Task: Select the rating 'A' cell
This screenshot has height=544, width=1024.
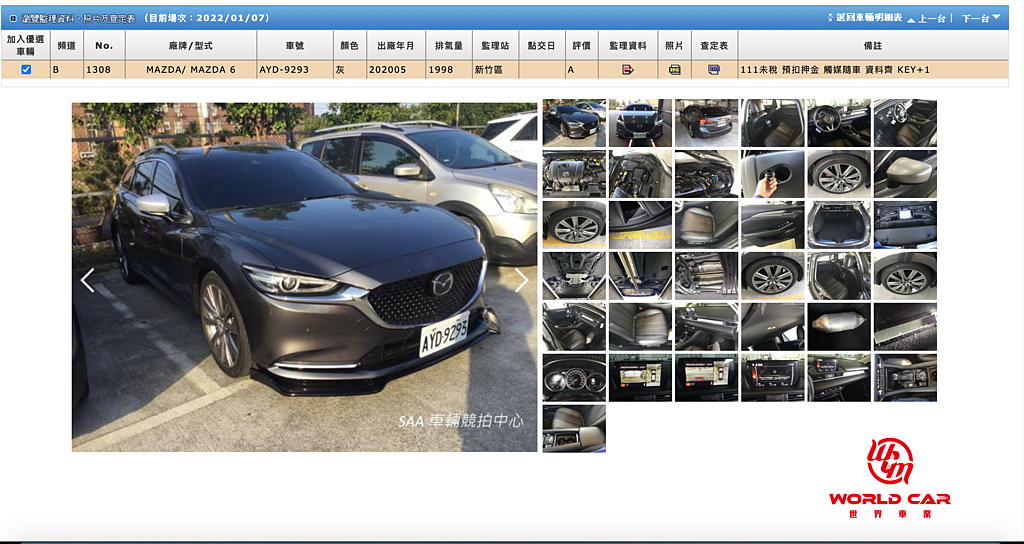Action: point(581,69)
